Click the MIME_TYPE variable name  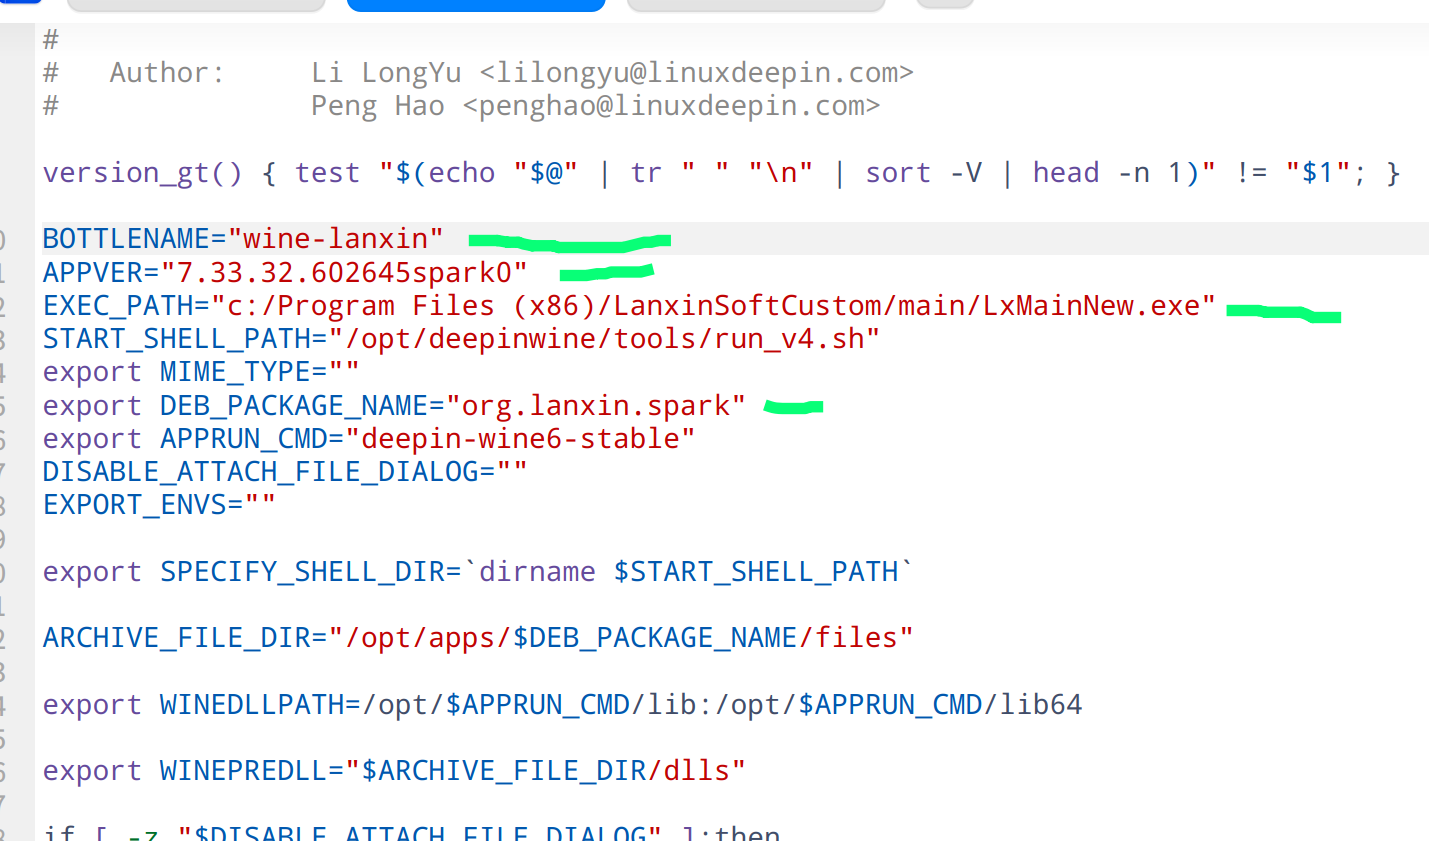[235, 372]
